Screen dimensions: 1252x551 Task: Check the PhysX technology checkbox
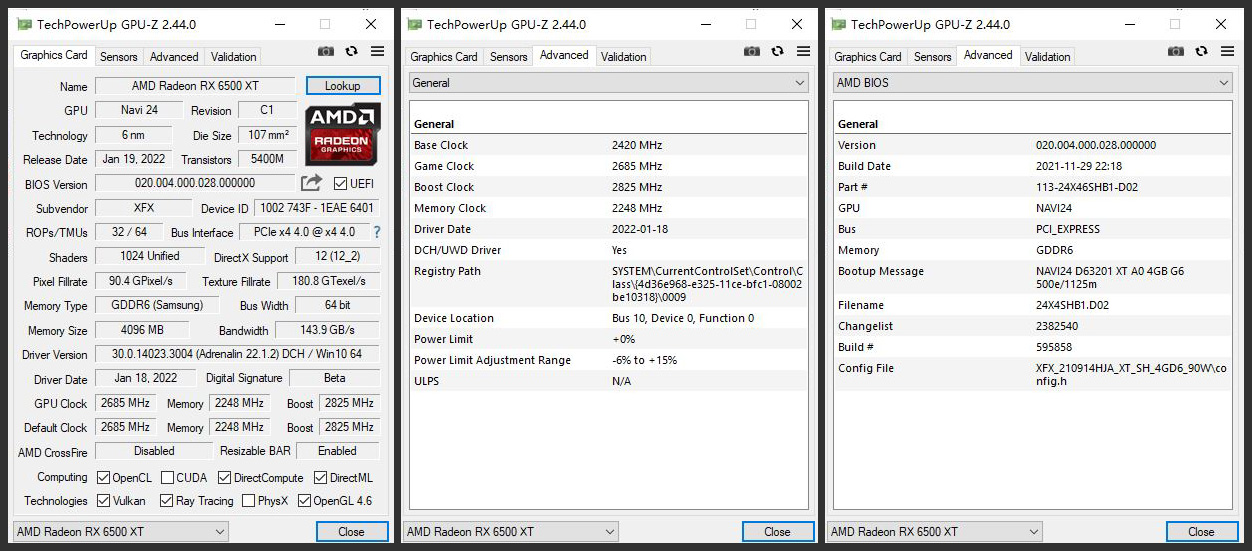pyautogui.click(x=248, y=501)
